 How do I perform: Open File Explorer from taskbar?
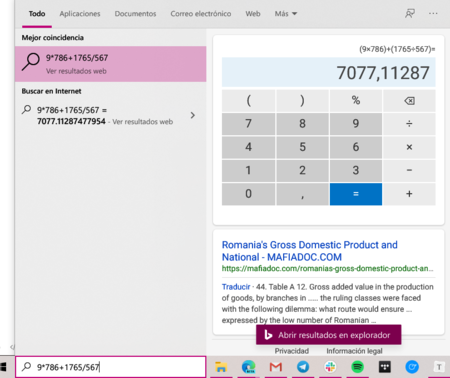pyautogui.click(x=221, y=367)
